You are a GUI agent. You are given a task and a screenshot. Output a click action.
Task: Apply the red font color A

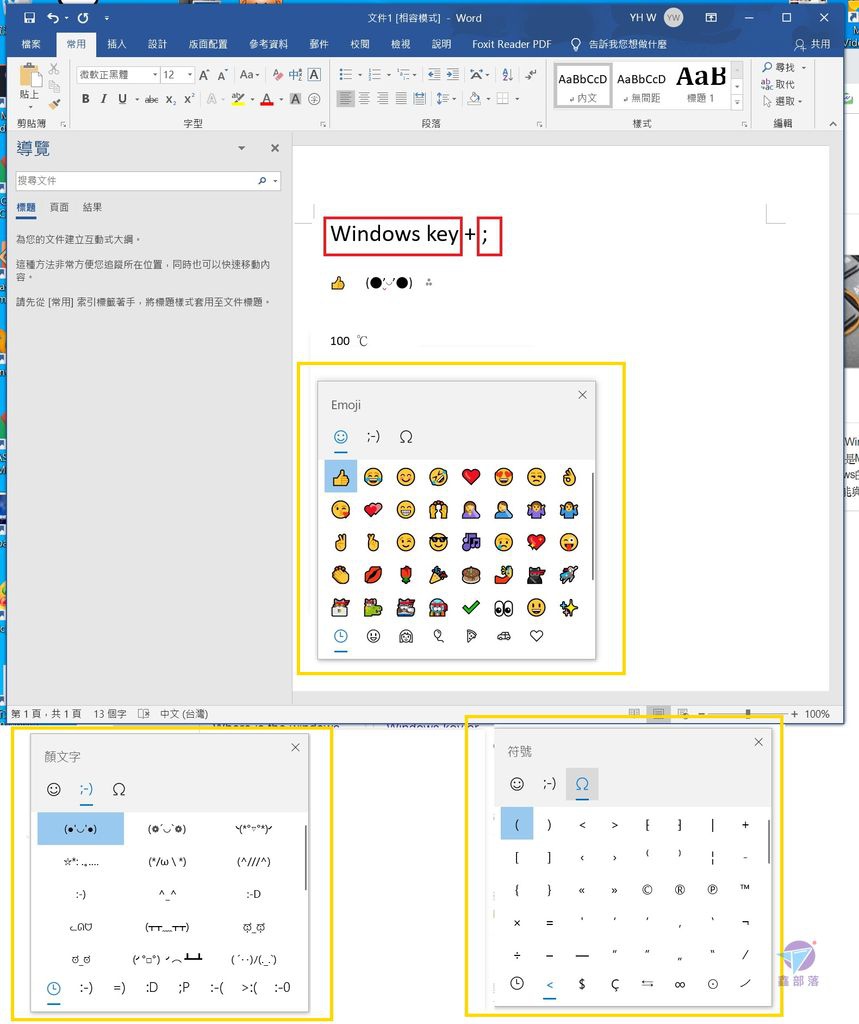(267, 99)
